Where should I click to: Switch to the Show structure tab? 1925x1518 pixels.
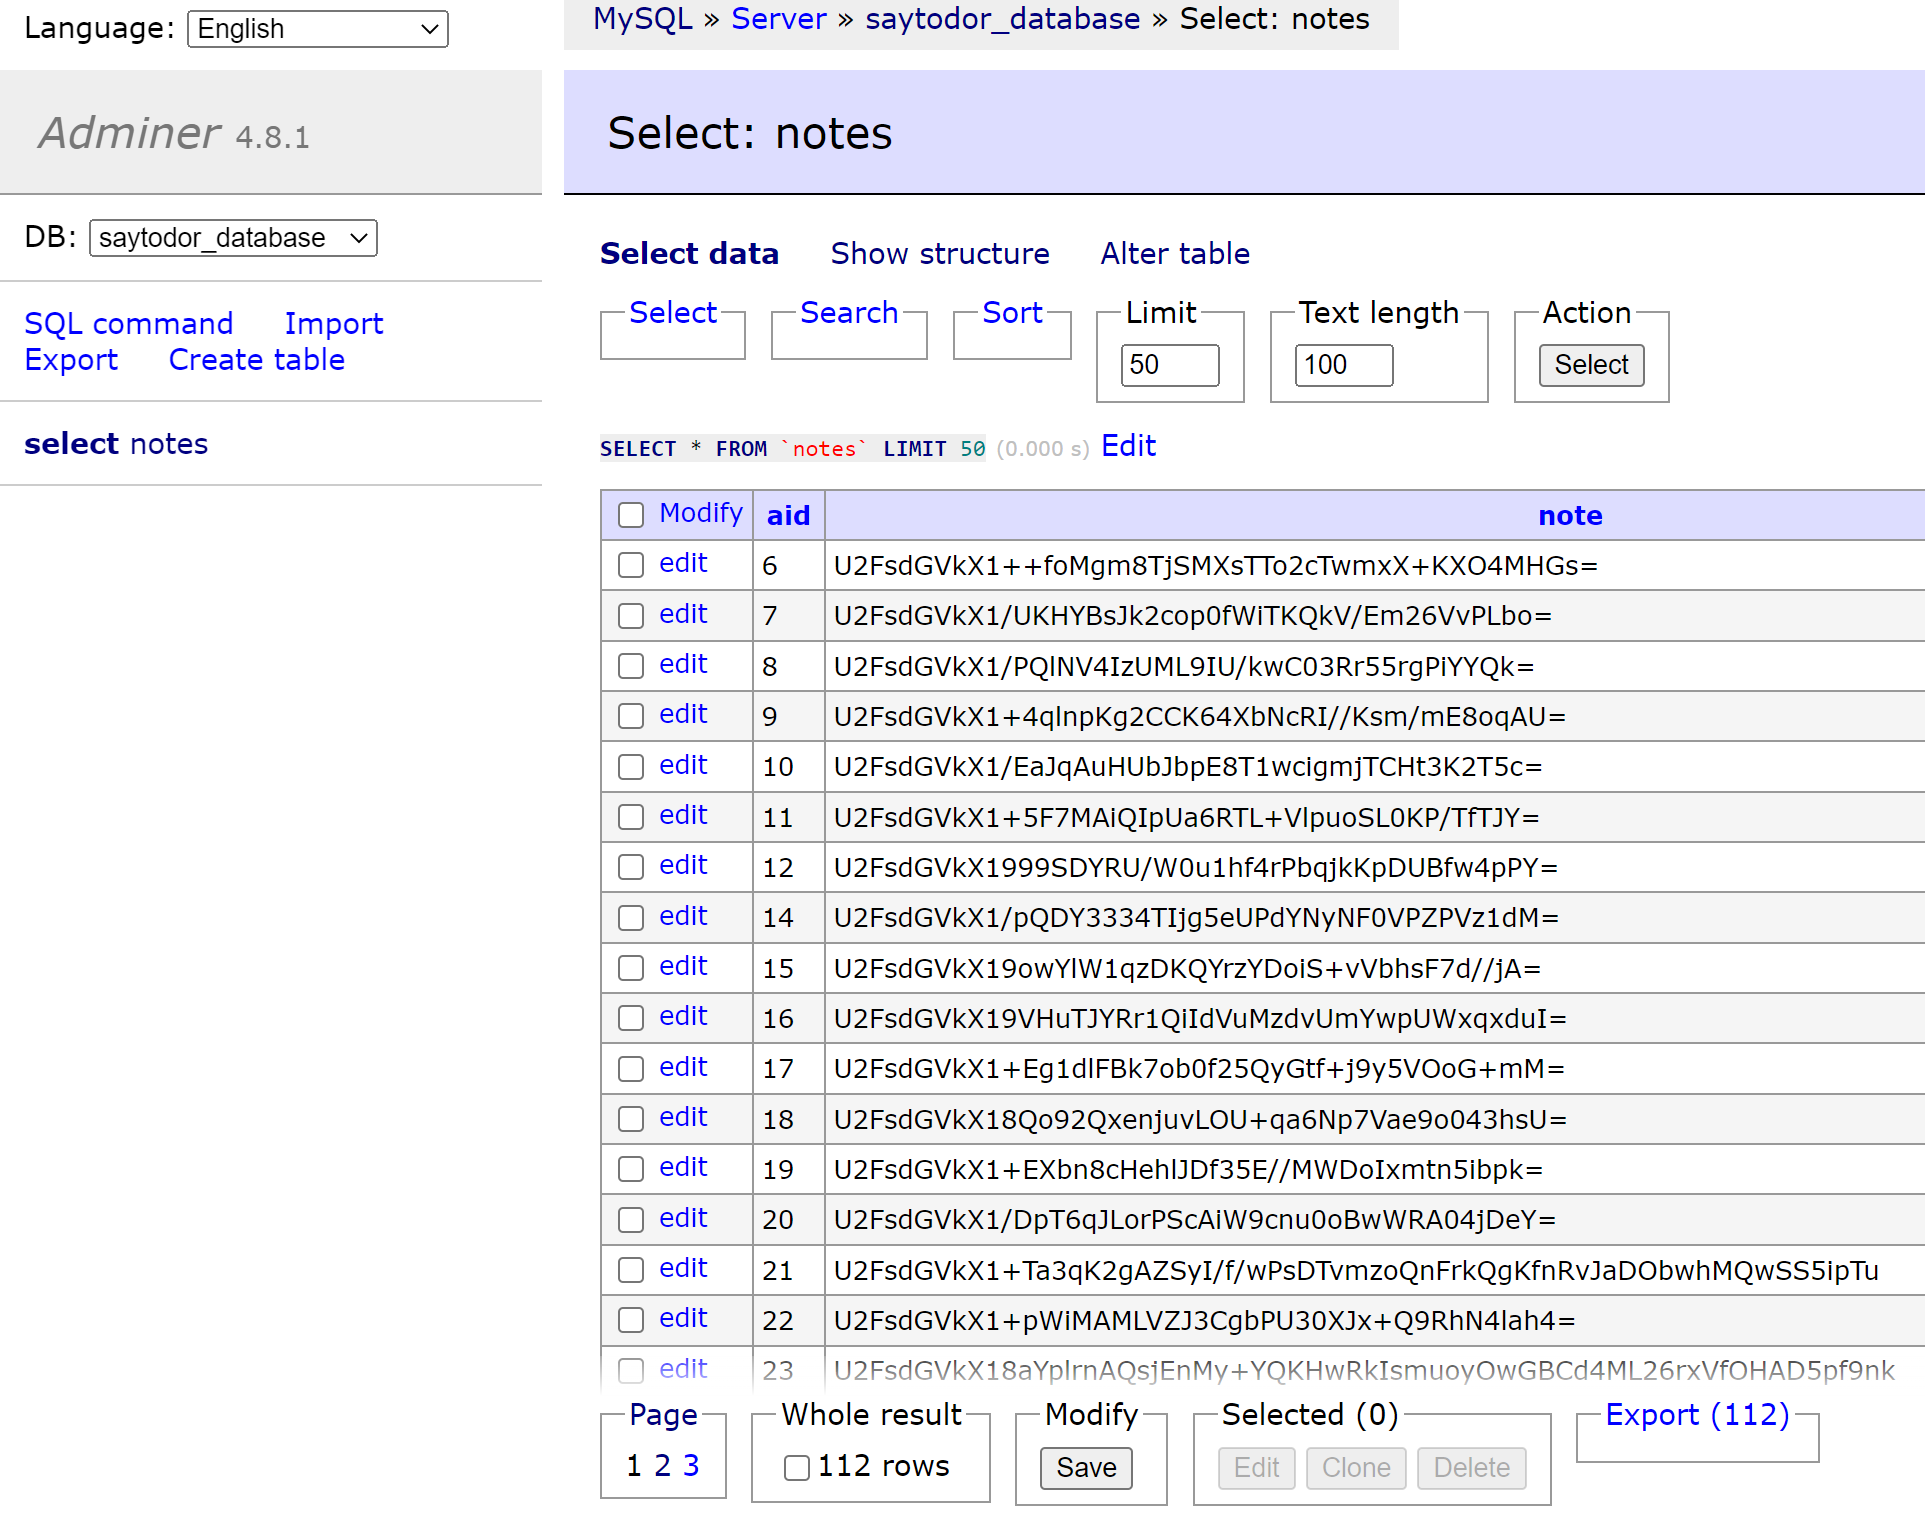coord(939,254)
